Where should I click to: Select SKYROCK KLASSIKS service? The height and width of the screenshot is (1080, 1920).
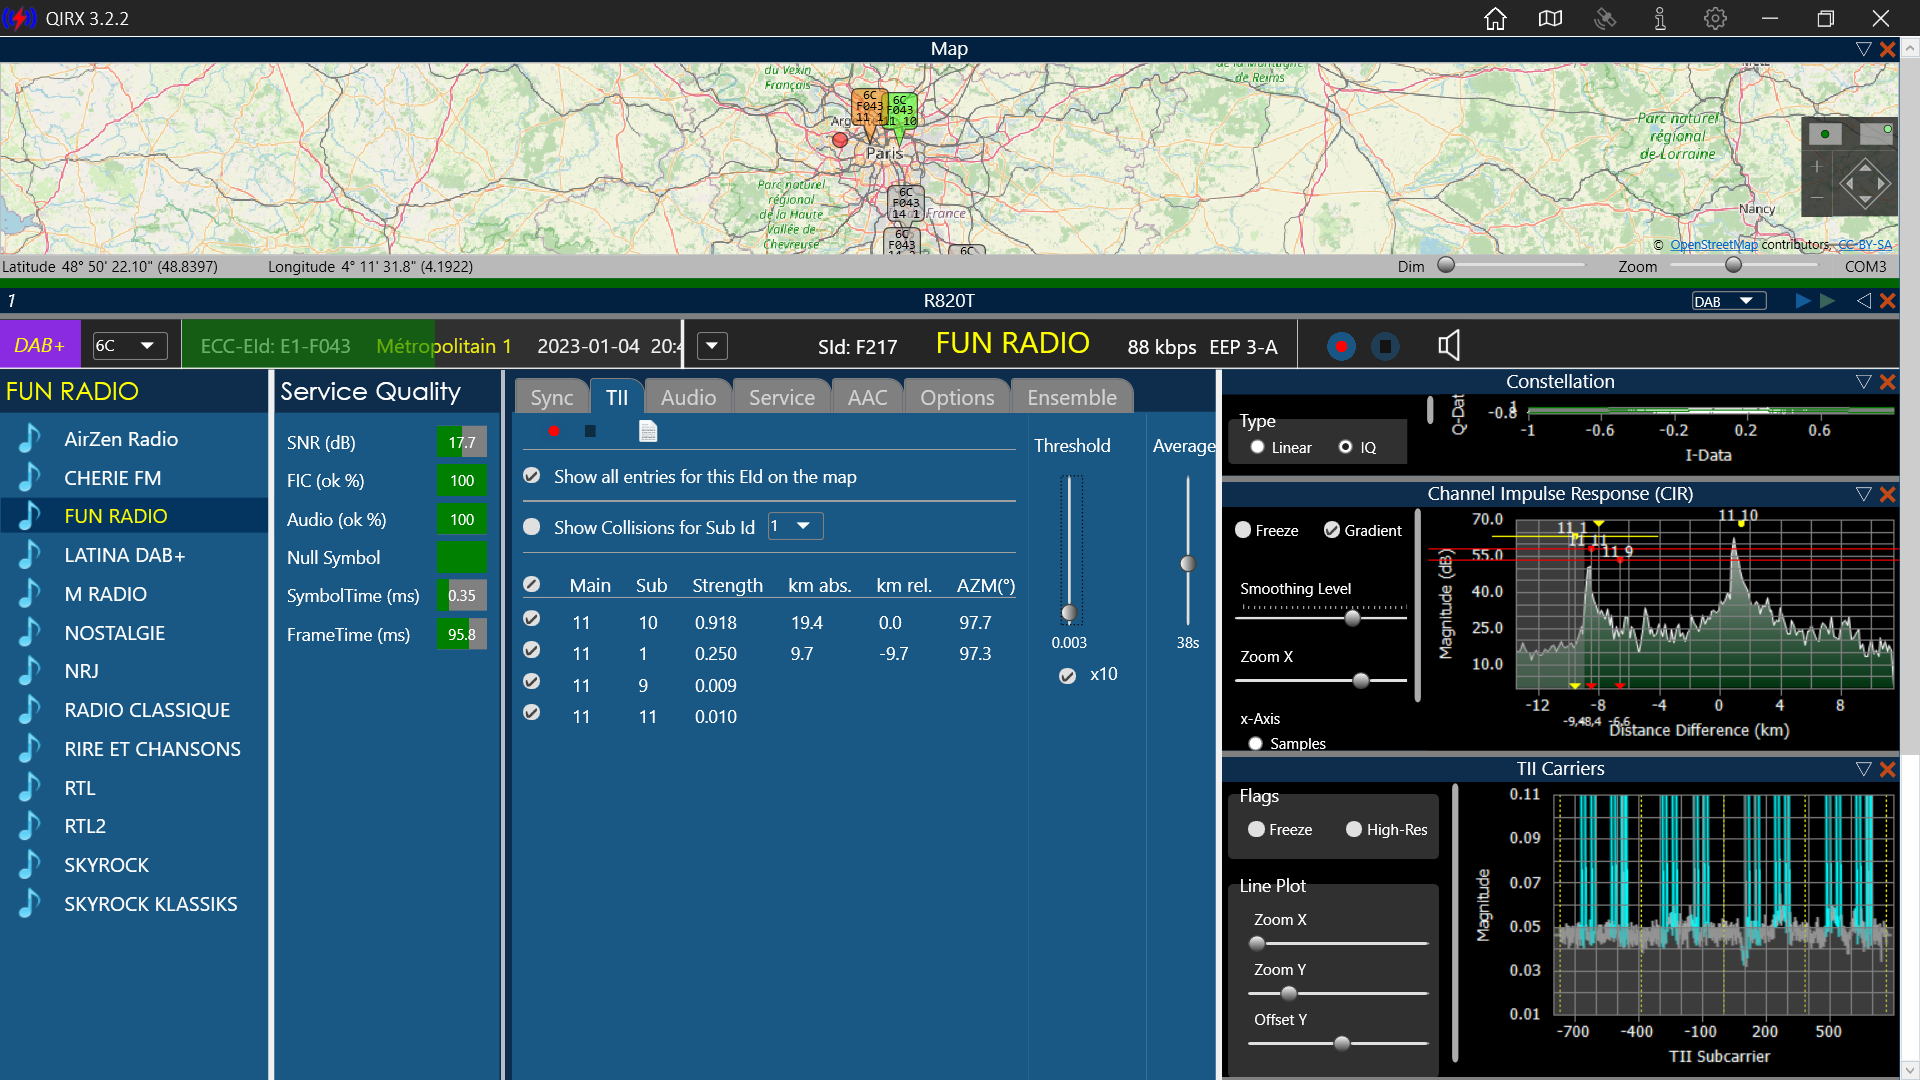coord(134,904)
